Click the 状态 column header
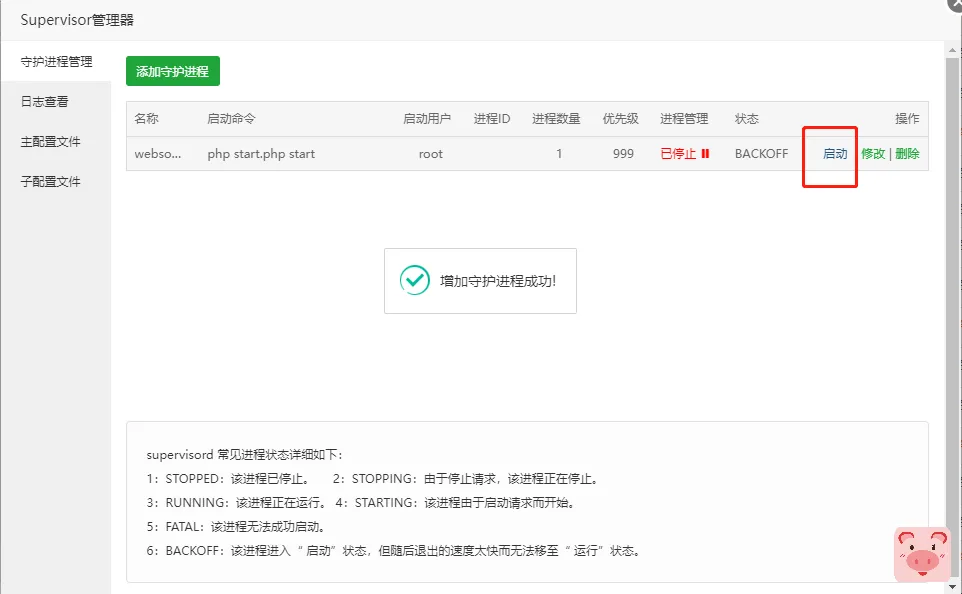The image size is (962, 594). coord(747,118)
